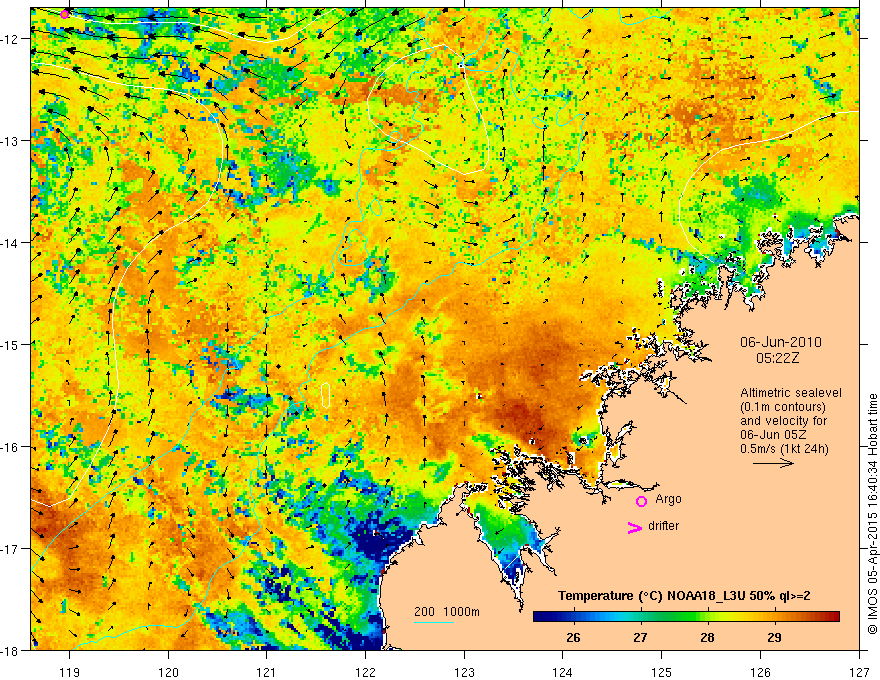Screen dimensions: 880x680
Task: Click the temperature color bar
Action: [x=686, y=617]
